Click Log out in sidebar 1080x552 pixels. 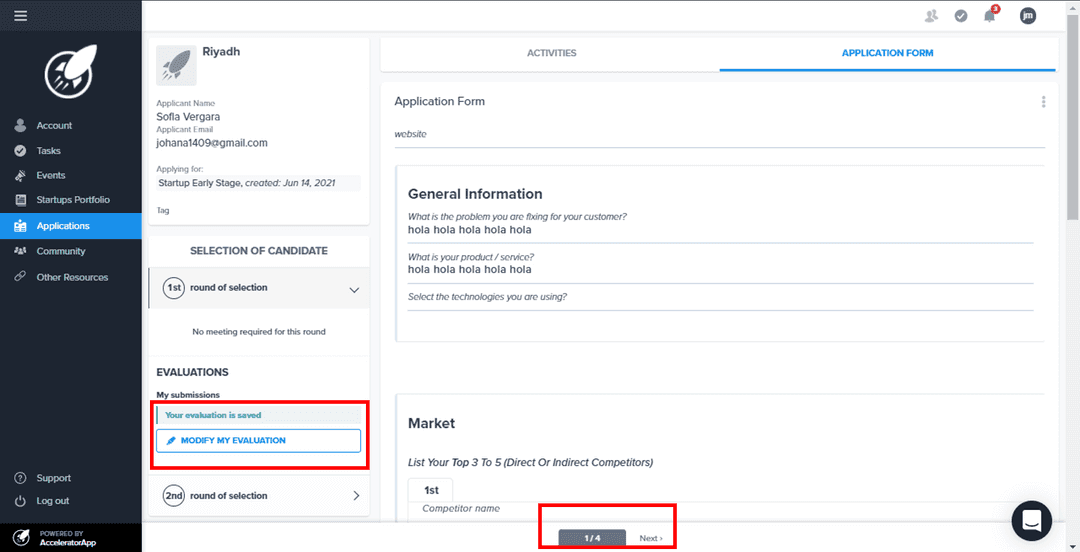coord(52,501)
